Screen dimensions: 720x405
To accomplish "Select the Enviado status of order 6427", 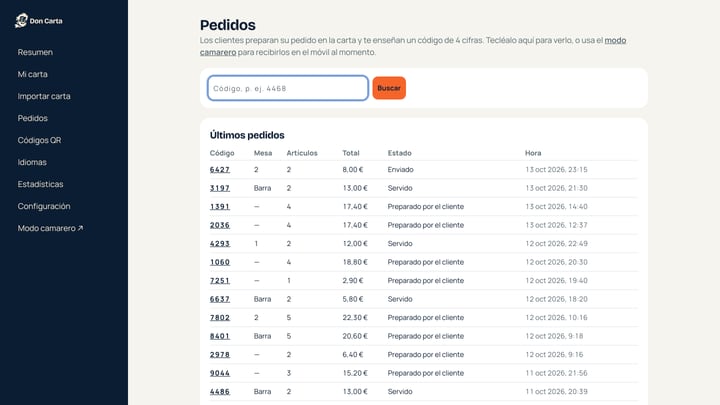I will click(400, 170).
